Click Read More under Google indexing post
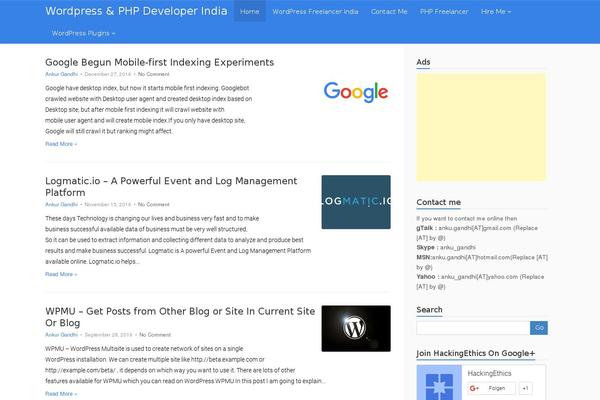The width and height of the screenshot is (600, 400). coord(61,144)
